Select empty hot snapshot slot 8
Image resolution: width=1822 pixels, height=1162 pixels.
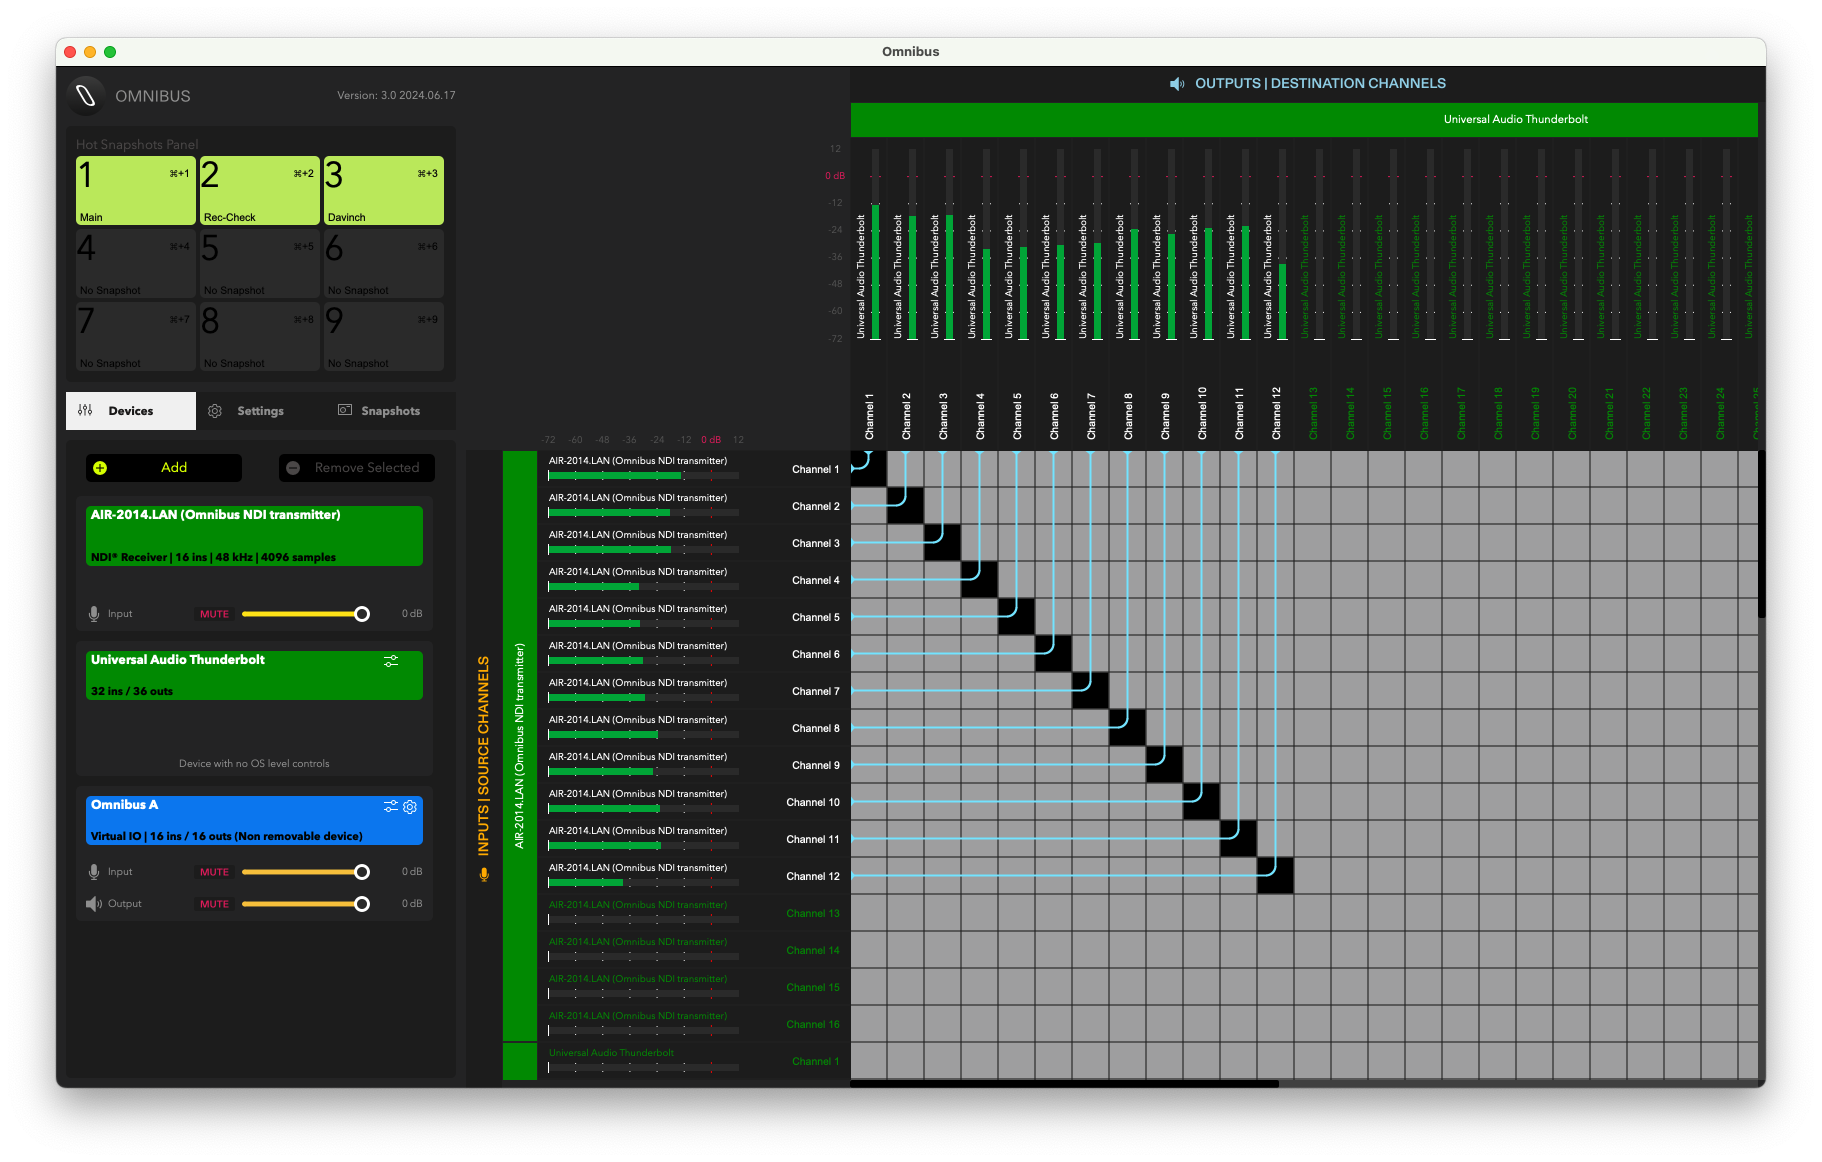click(260, 337)
